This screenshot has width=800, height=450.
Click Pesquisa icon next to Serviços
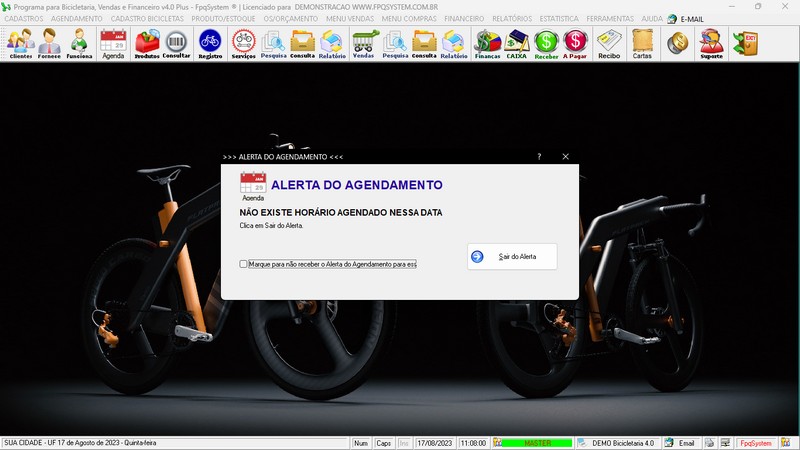coord(273,44)
